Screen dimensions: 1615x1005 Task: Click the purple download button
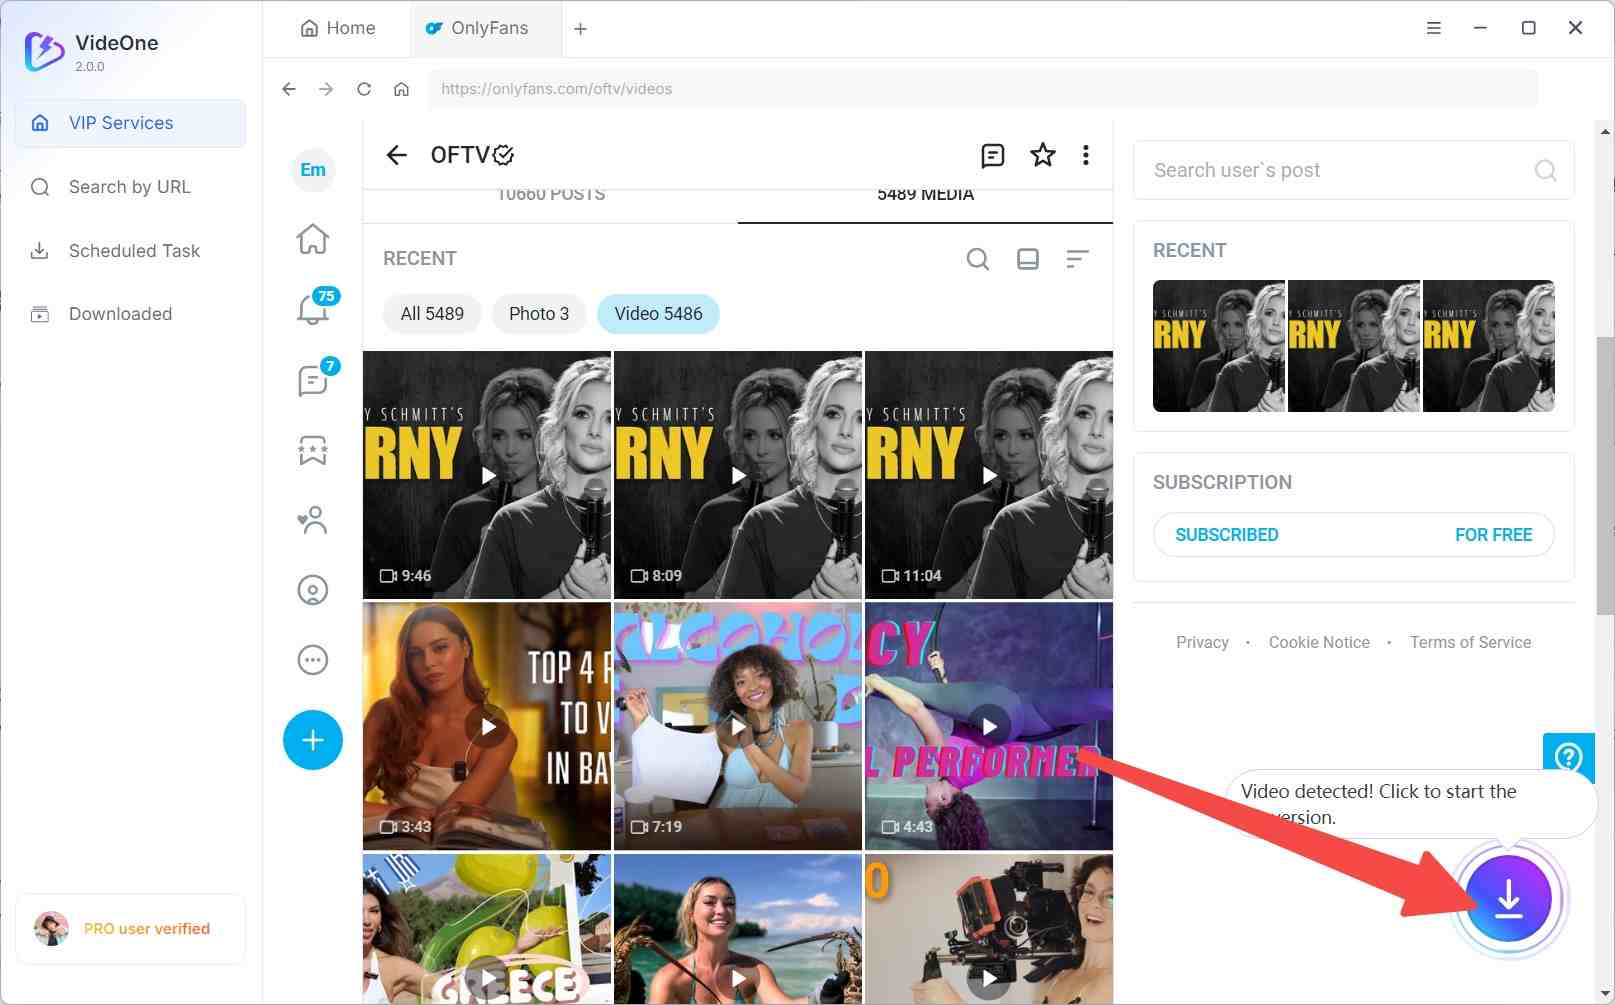(1508, 899)
